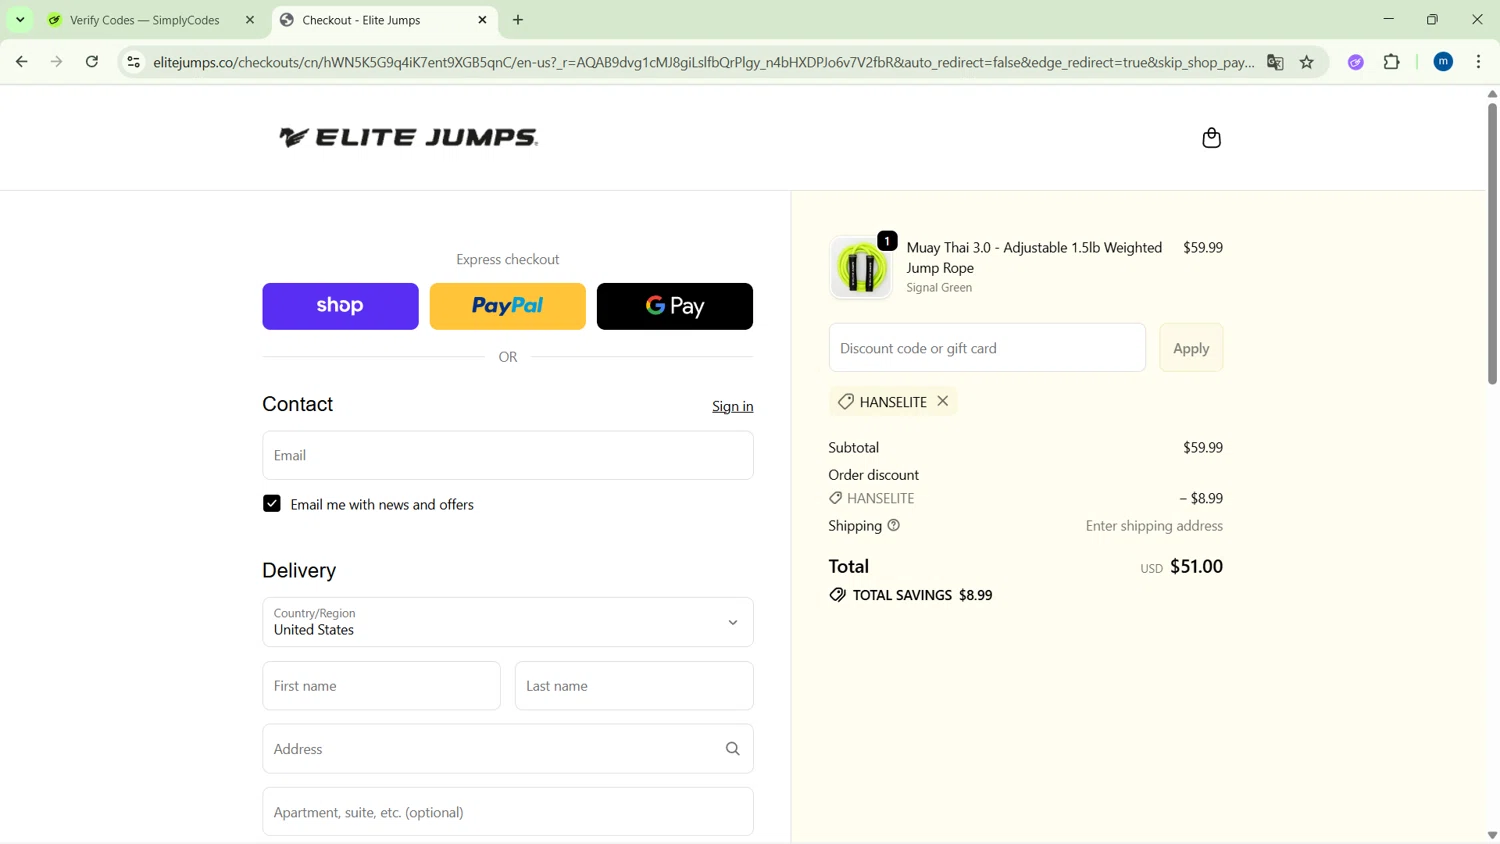Pay with PayPal express button
The image size is (1500, 844).
[508, 306]
